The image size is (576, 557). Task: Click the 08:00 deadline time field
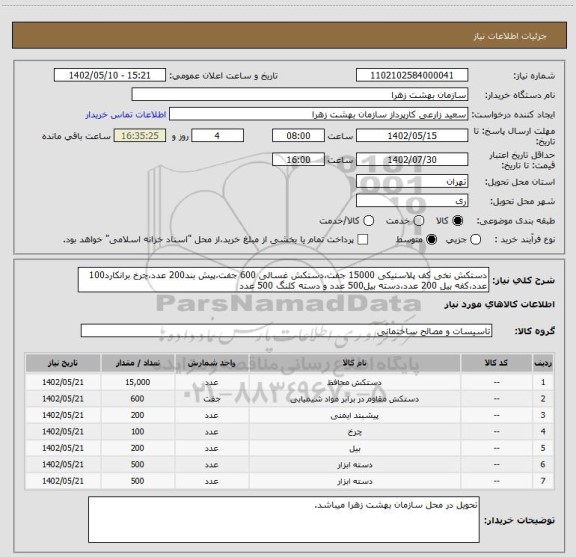click(x=298, y=136)
